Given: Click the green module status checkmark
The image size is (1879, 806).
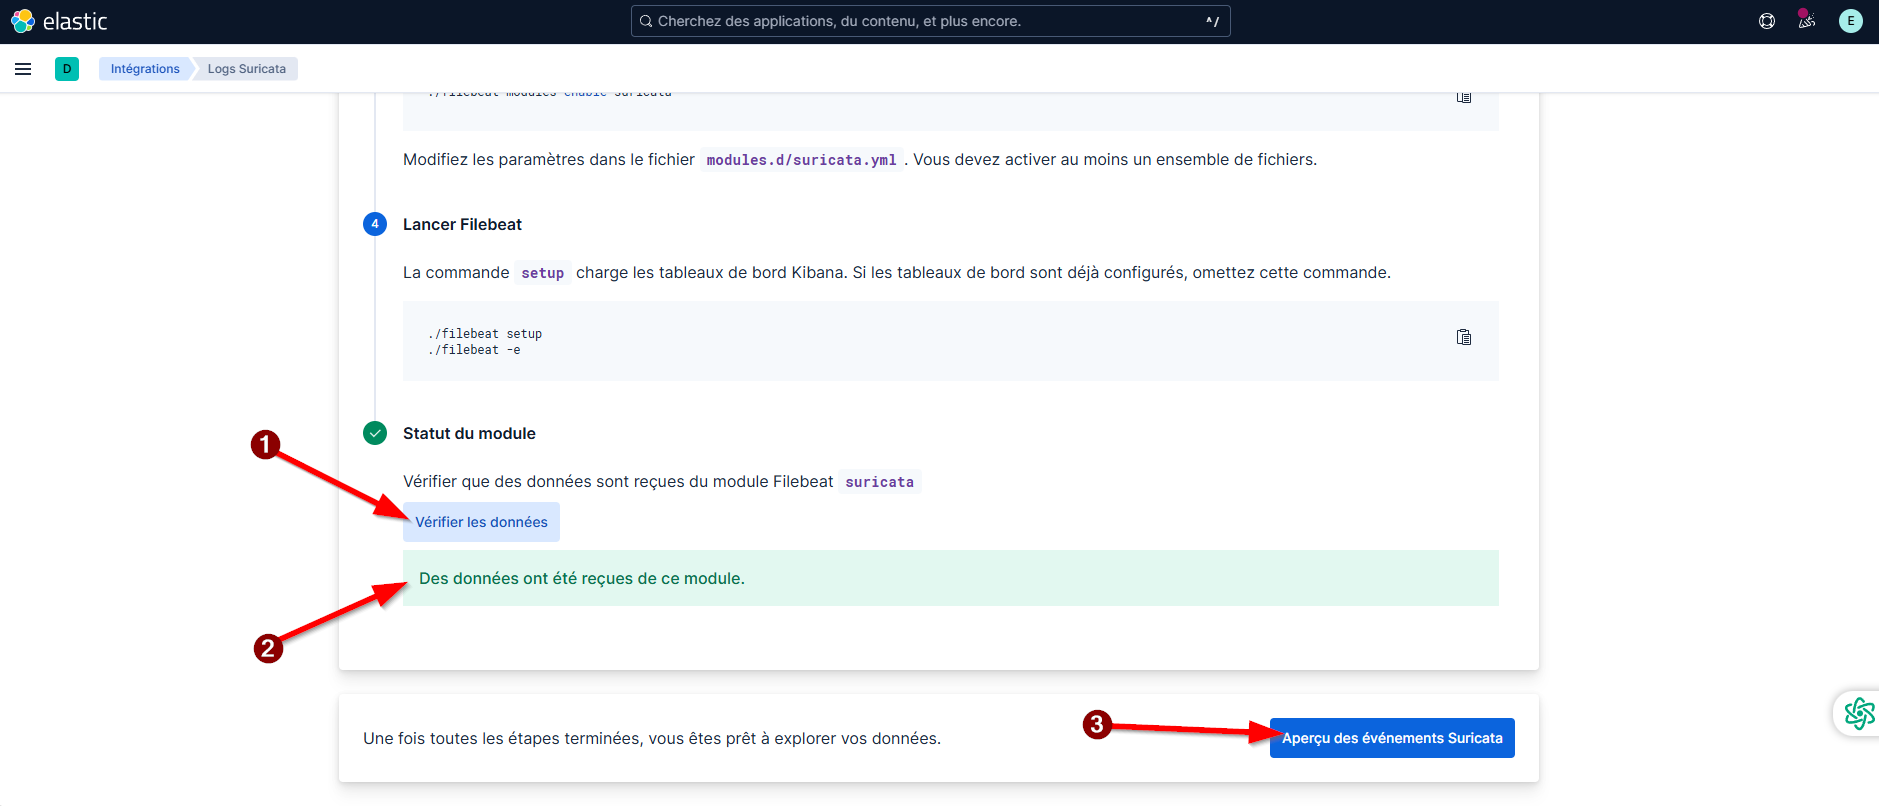Looking at the screenshot, I should tap(375, 433).
